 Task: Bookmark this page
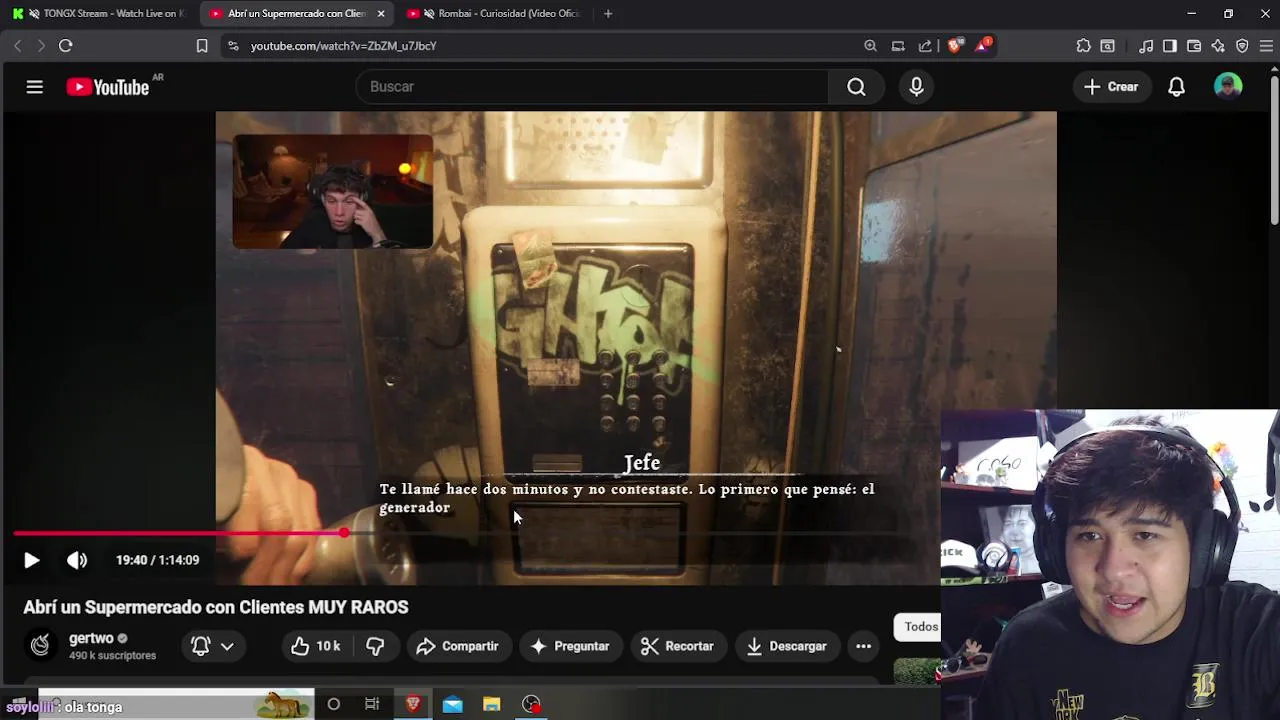click(202, 46)
